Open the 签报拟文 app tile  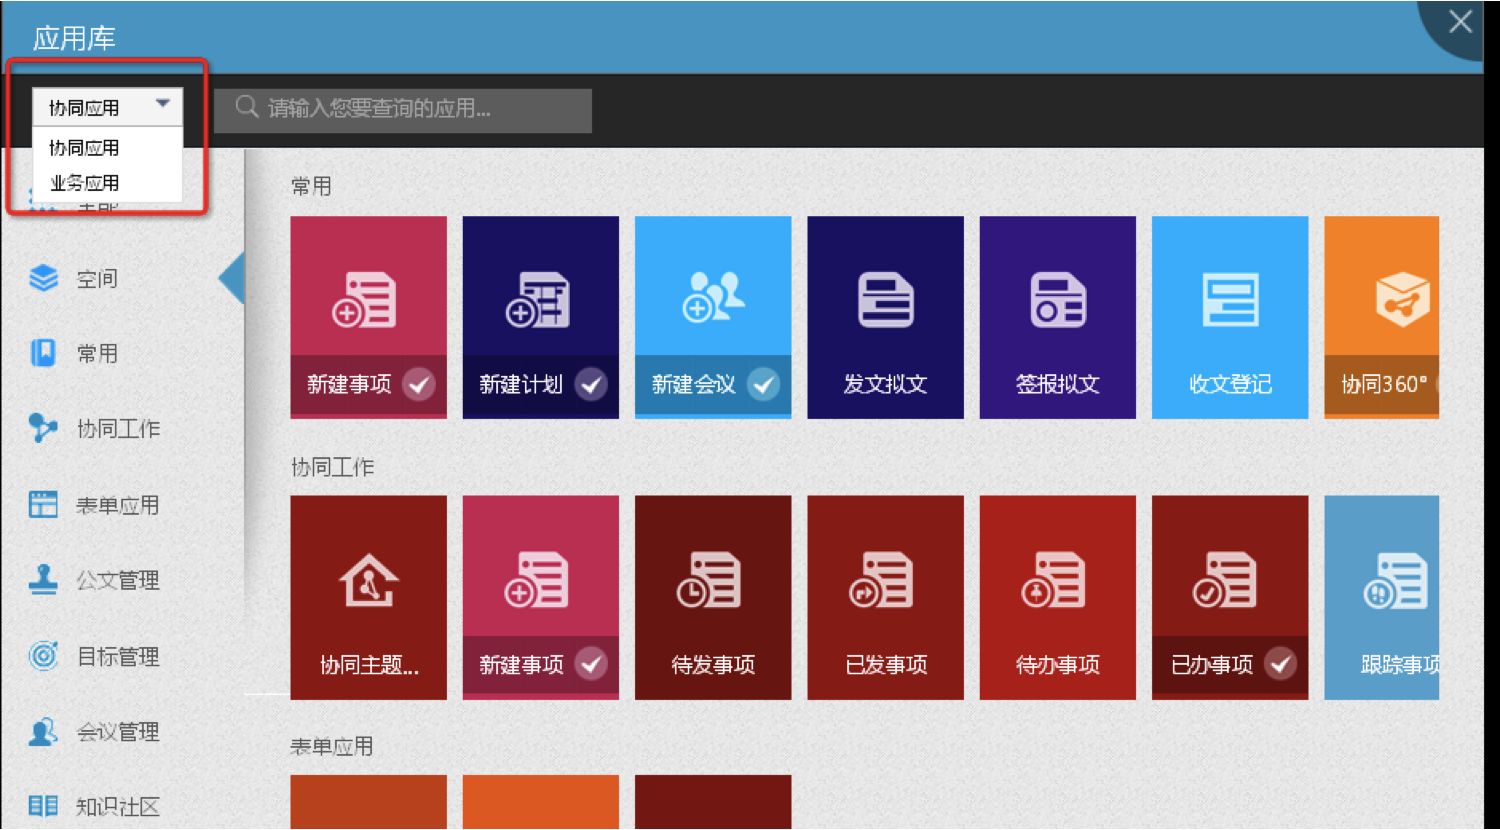(1057, 317)
